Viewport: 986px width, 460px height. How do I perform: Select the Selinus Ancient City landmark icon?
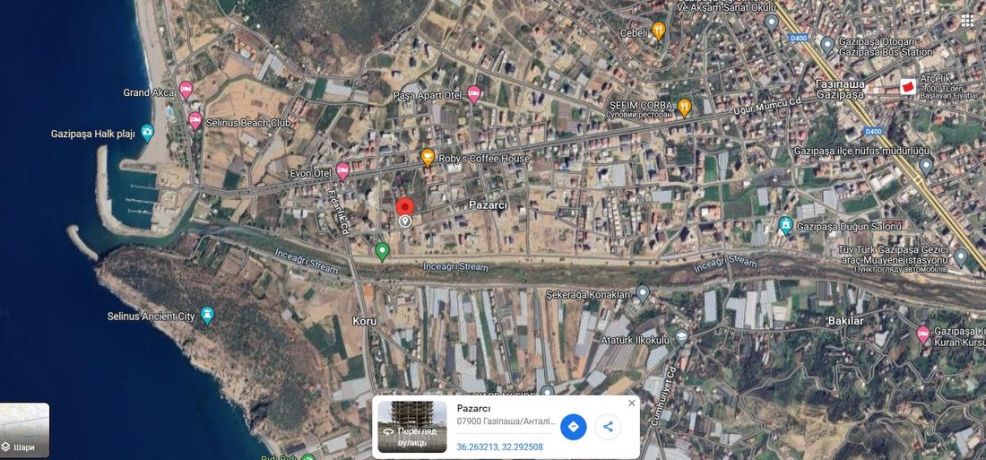point(207,315)
